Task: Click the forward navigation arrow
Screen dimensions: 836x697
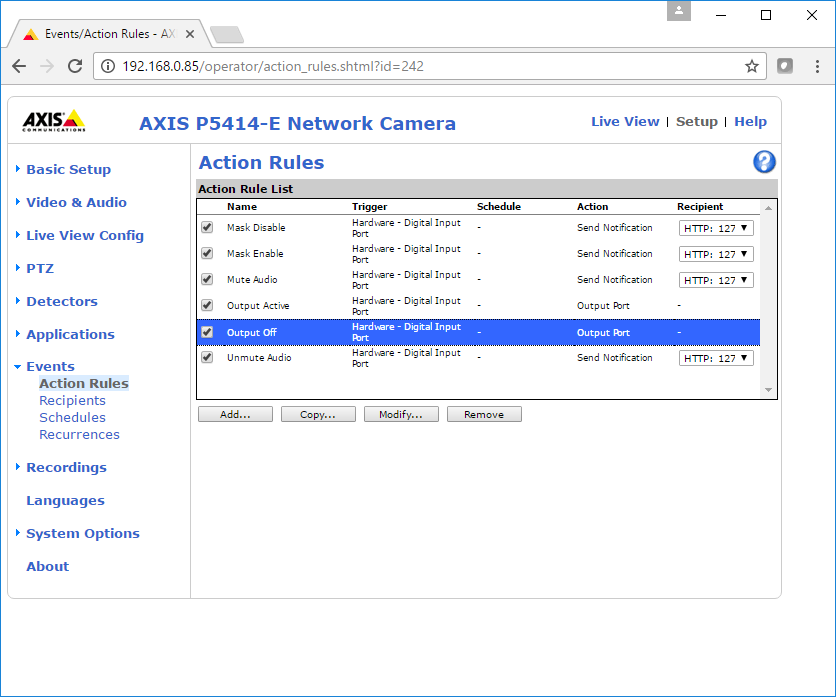Action: (x=47, y=66)
